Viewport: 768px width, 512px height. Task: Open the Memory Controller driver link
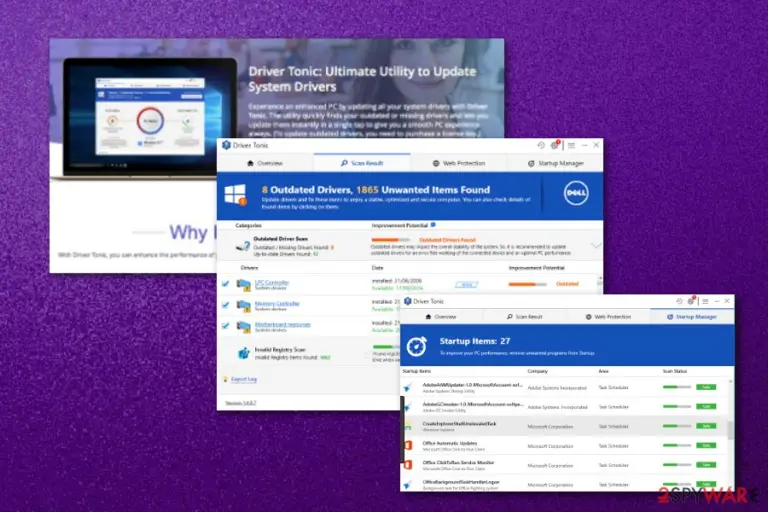[x=277, y=303]
